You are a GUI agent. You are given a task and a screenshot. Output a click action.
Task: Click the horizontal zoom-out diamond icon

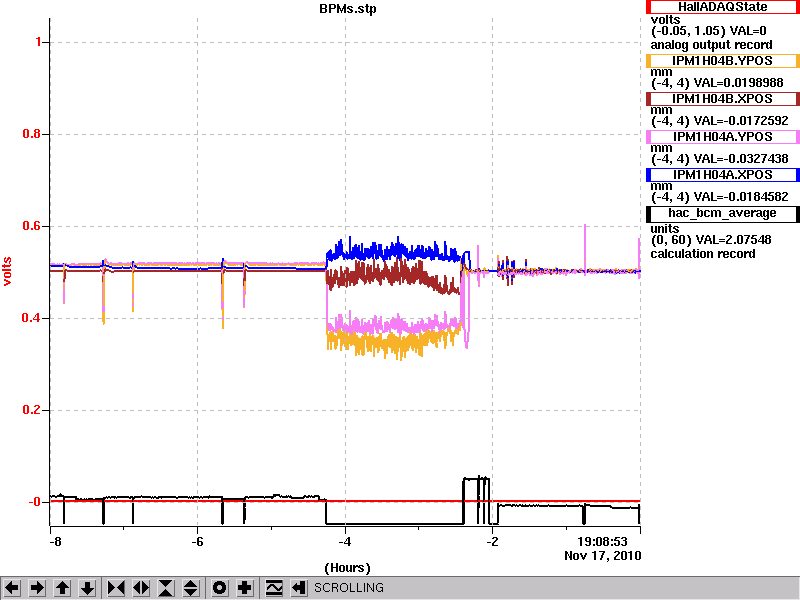tap(141, 588)
